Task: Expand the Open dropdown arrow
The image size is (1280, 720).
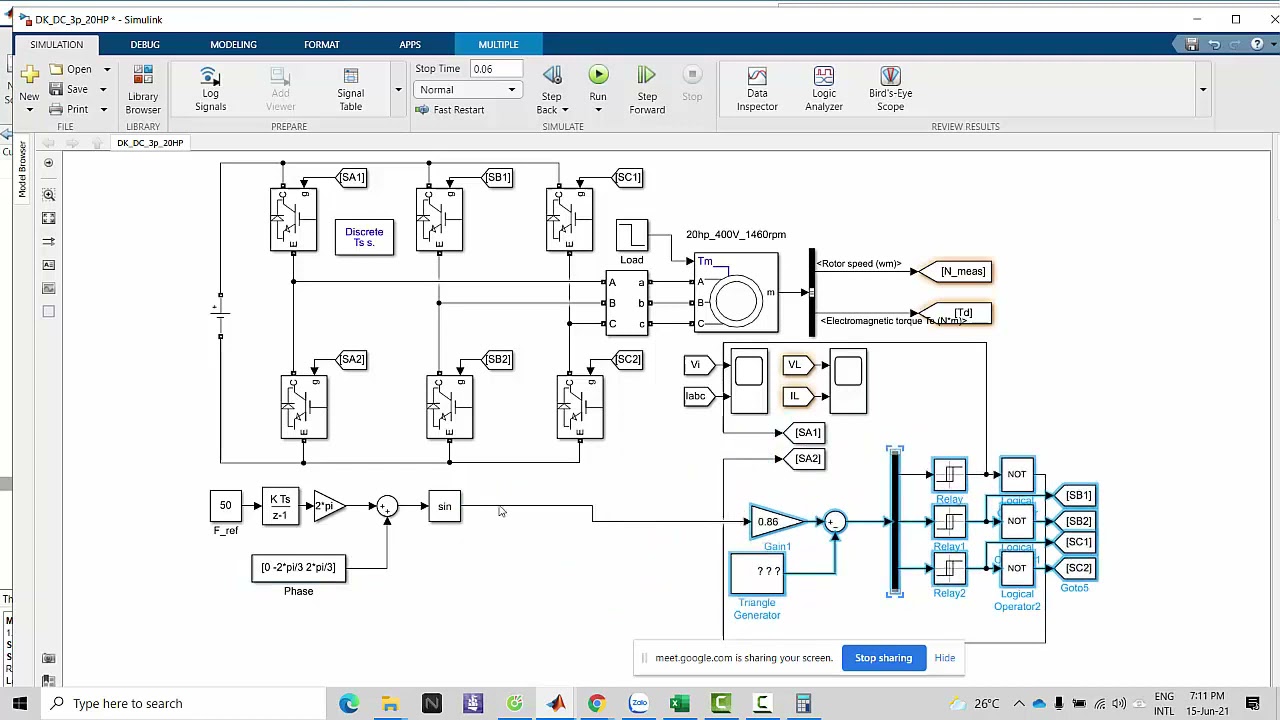Action: (107, 70)
